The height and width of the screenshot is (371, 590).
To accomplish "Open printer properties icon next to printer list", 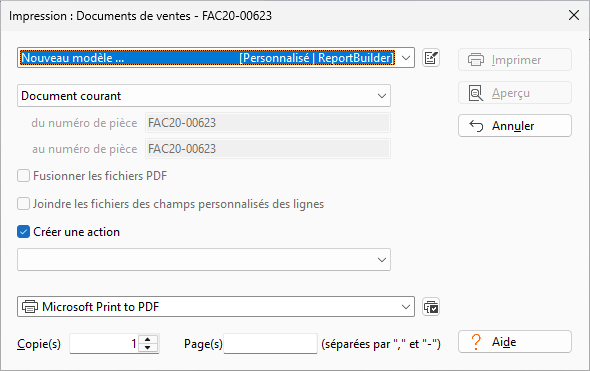I will click(x=431, y=307).
